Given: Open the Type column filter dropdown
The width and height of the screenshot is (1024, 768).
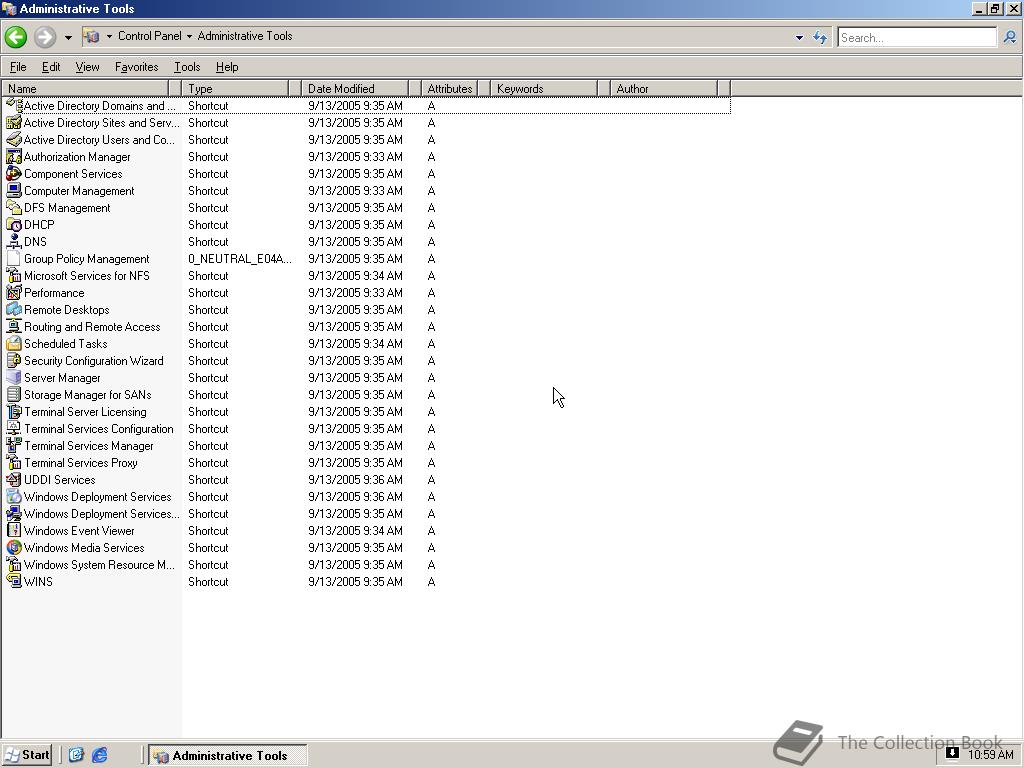Looking at the screenshot, I should tap(295, 88).
